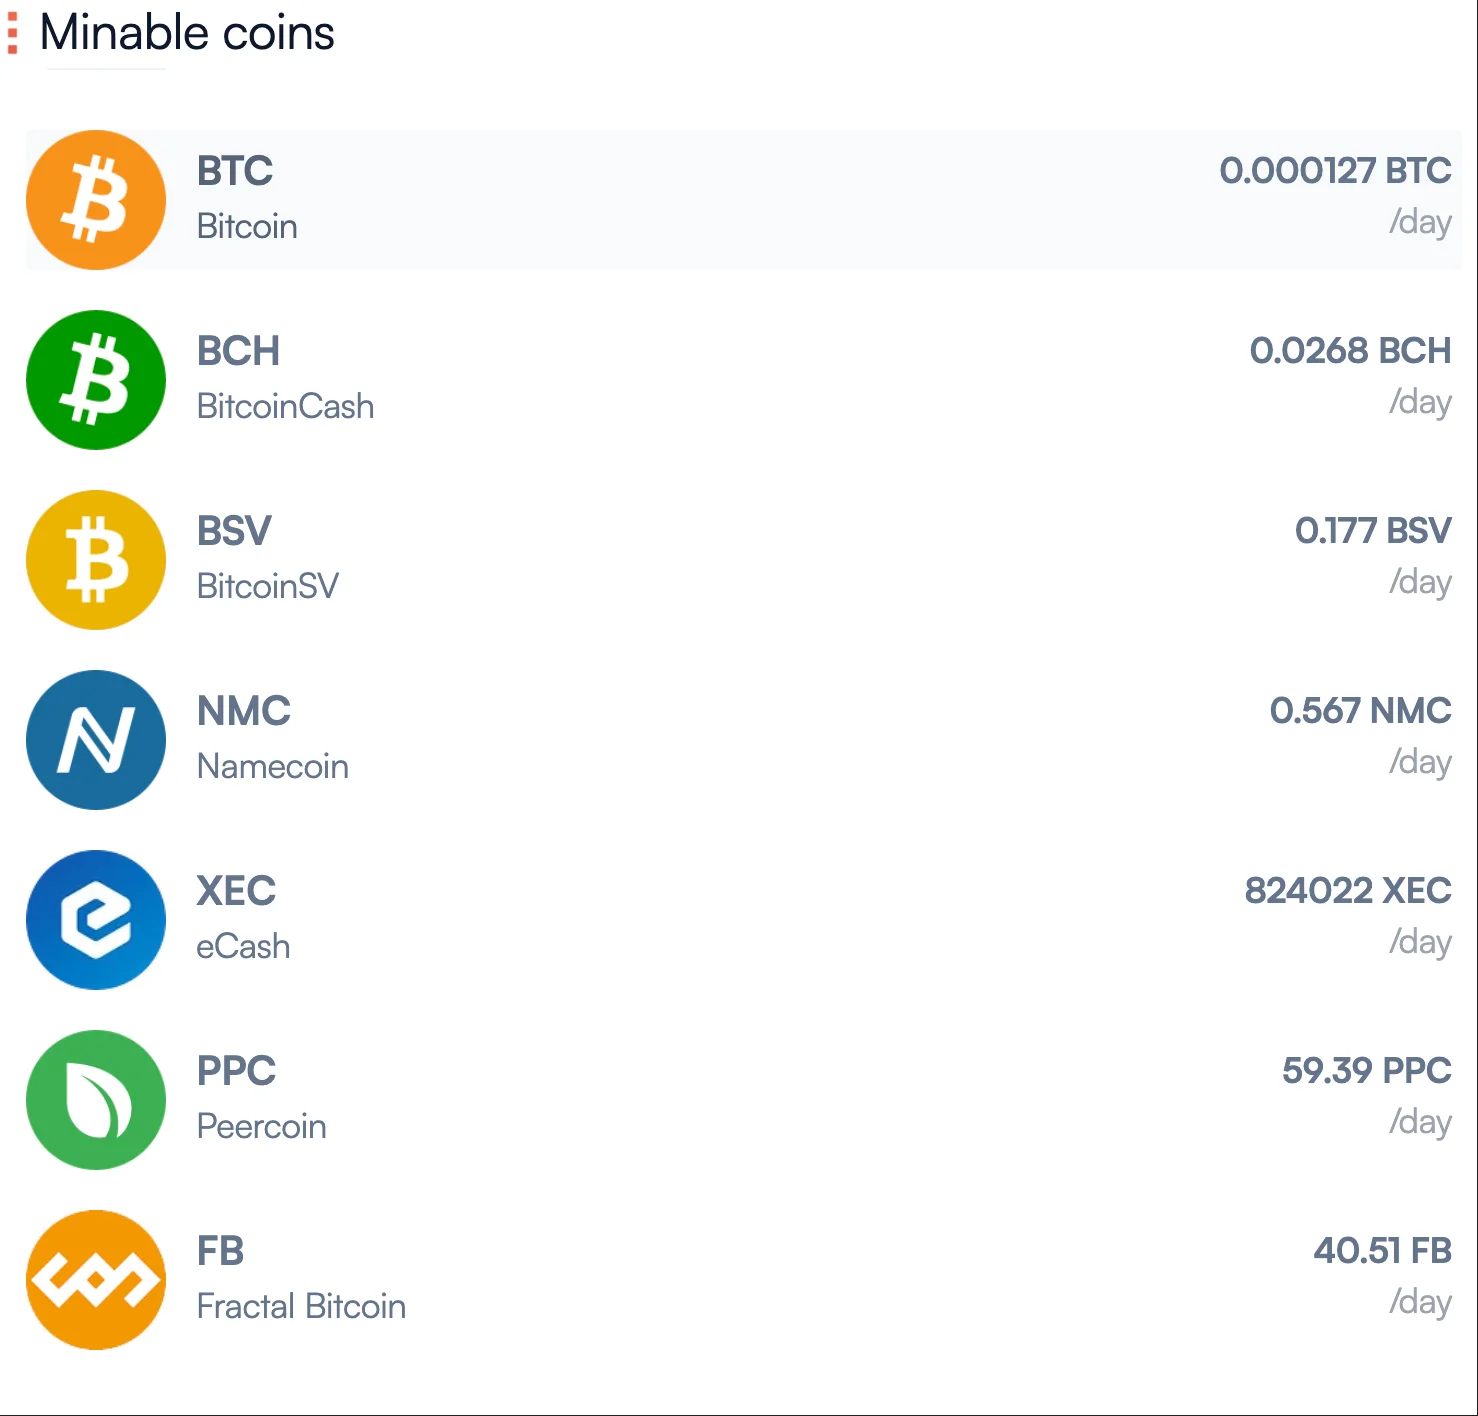
Task: Select the eCash coin name
Action: point(243,946)
